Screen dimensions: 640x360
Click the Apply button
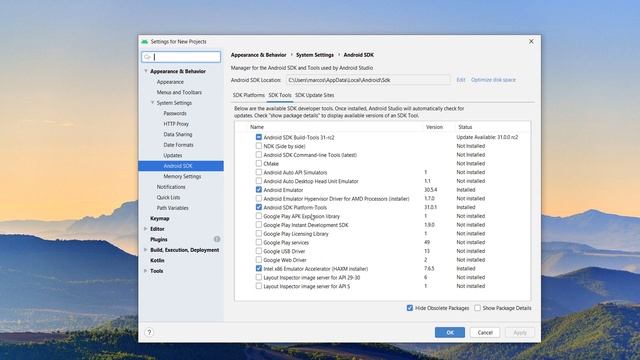coord(520,333)
